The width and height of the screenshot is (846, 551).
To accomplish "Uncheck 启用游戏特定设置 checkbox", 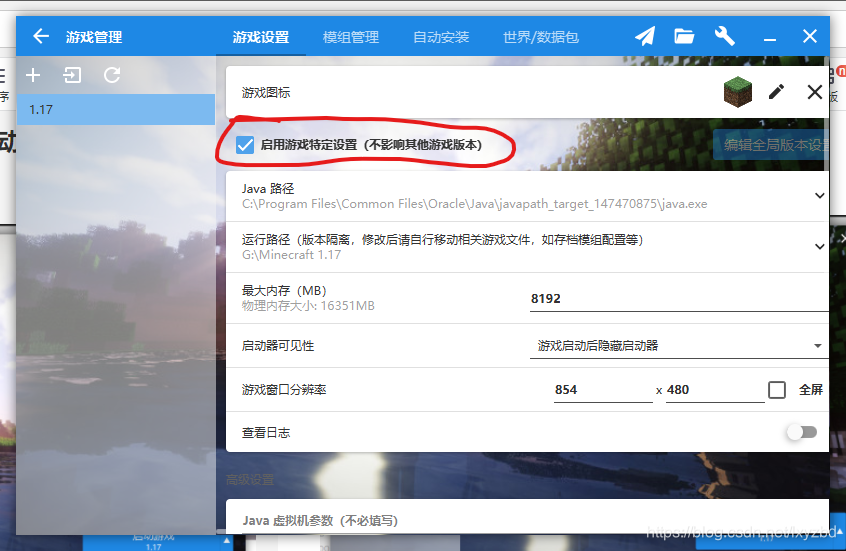I will pyautogui.click(x=245, y=145).
